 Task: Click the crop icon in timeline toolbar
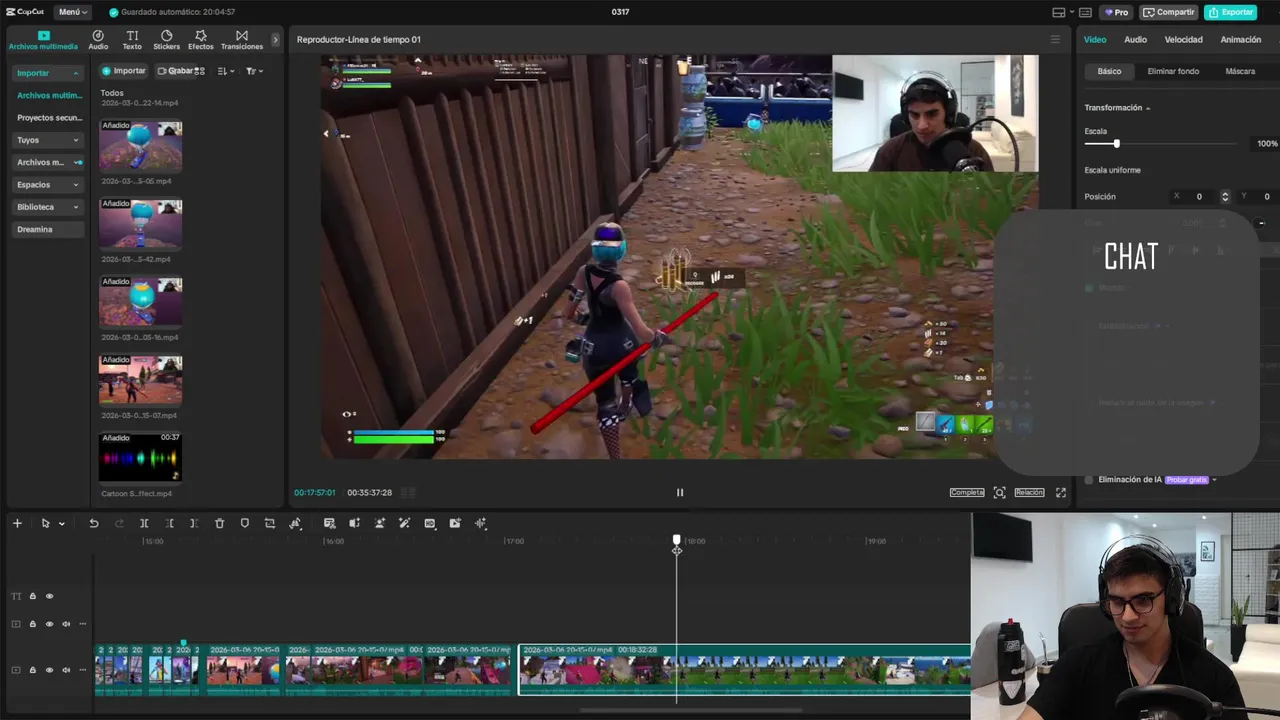pos(269,523)
